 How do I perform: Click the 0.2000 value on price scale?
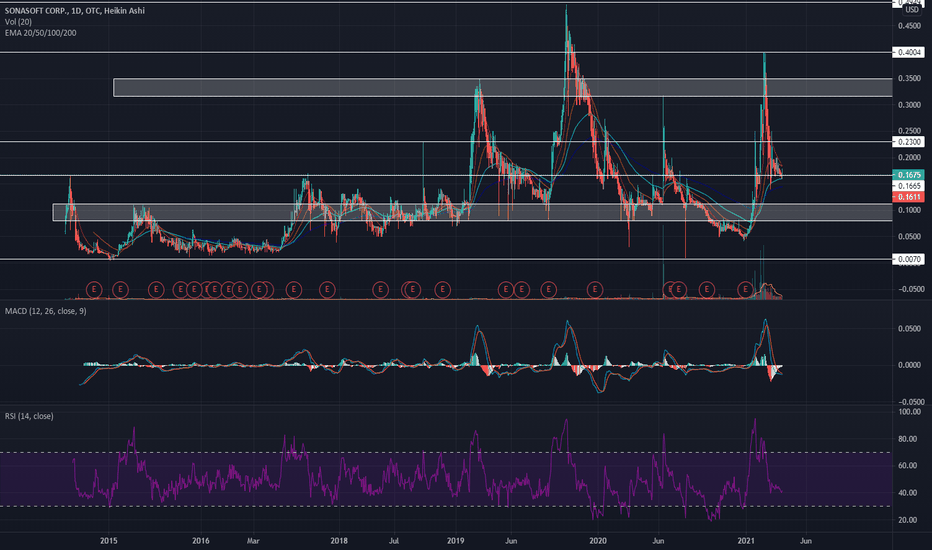click(x=909, y=158)
